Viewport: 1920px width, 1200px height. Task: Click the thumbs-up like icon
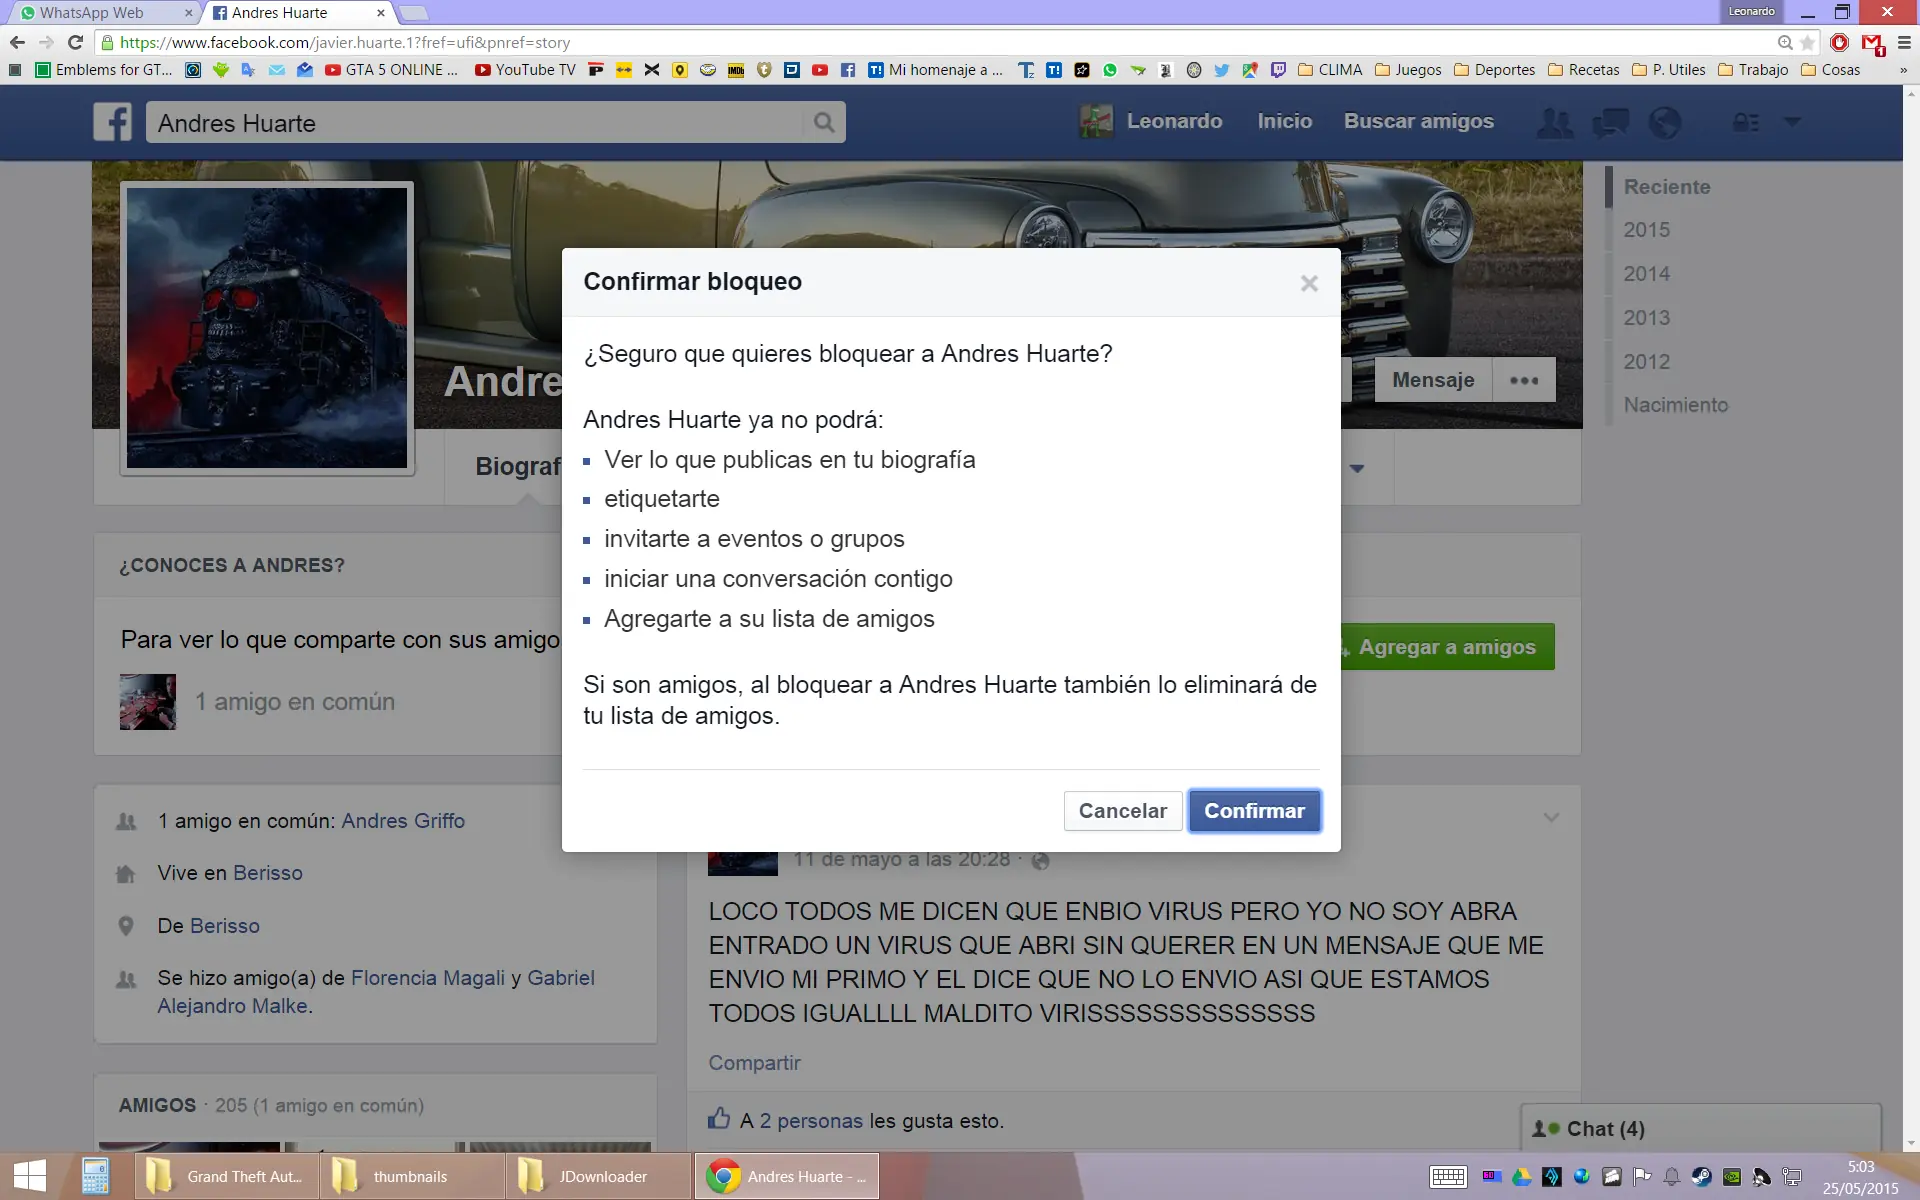coord(719,1119)
